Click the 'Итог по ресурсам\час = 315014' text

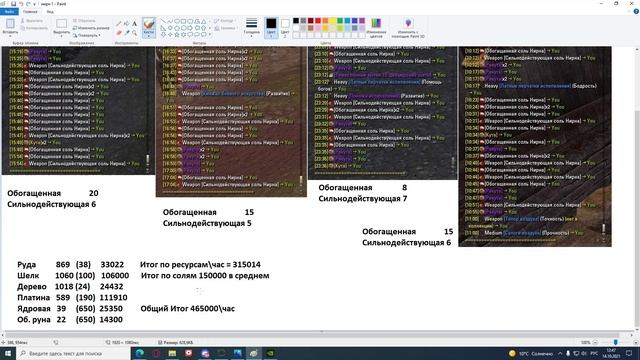coord(200,264)
